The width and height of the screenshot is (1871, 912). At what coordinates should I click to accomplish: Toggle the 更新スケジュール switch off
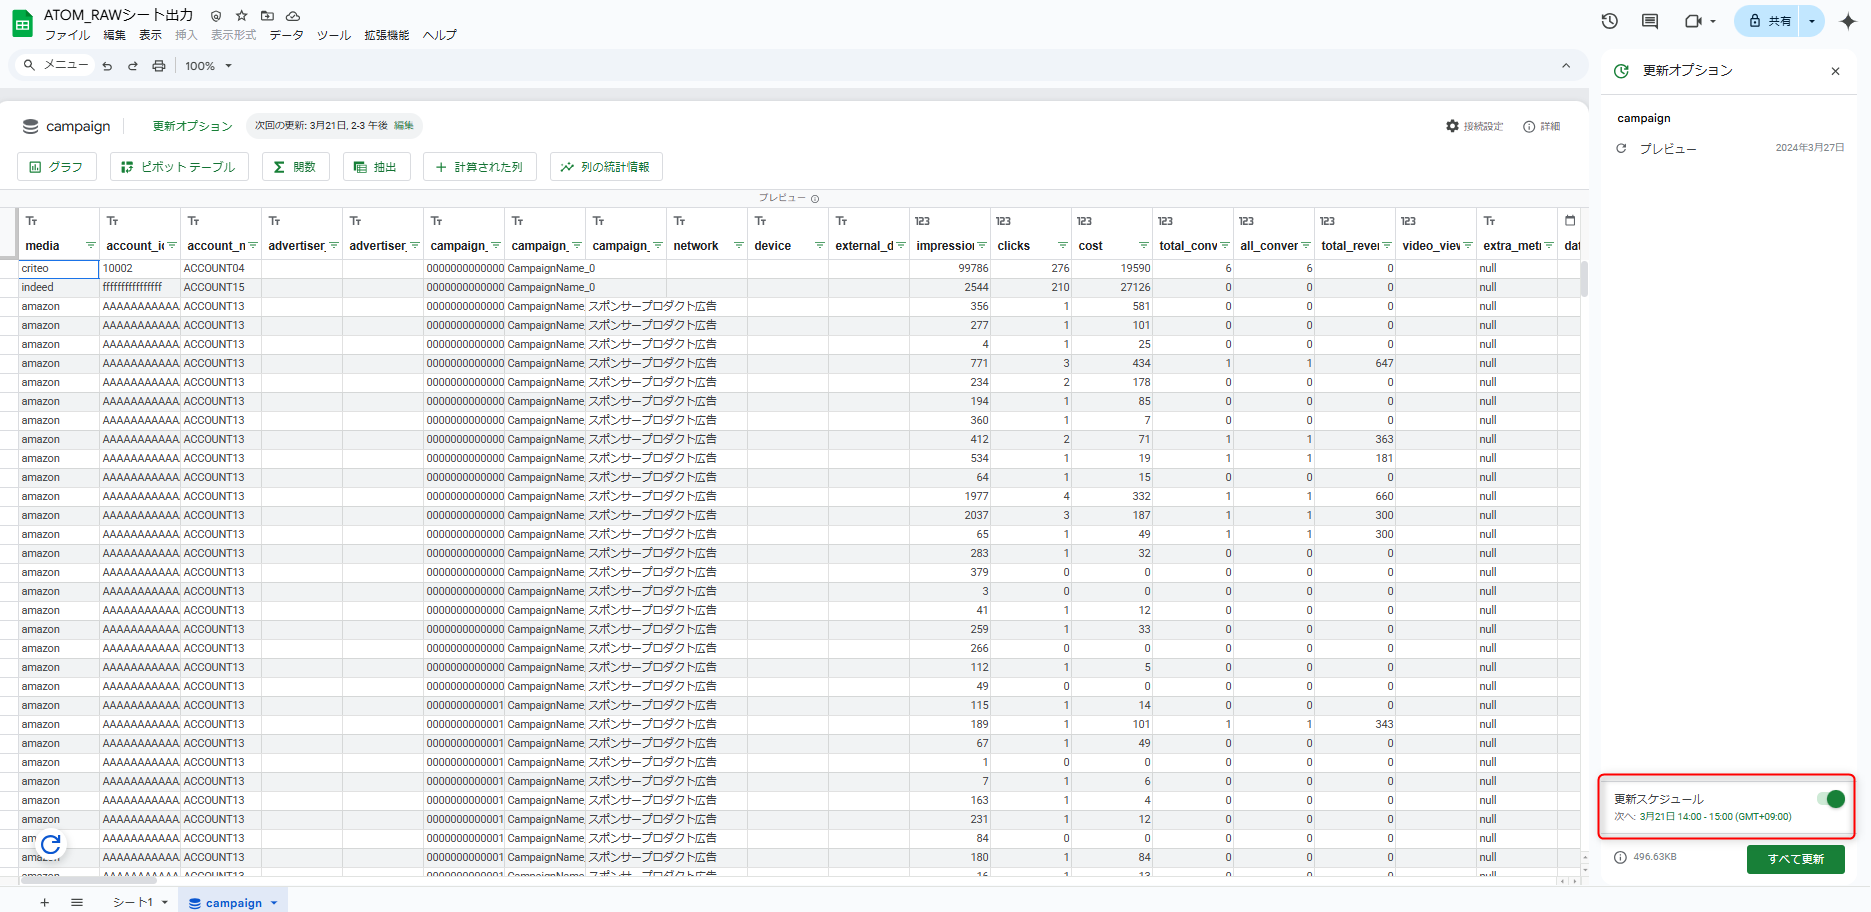click(1832, 799)
